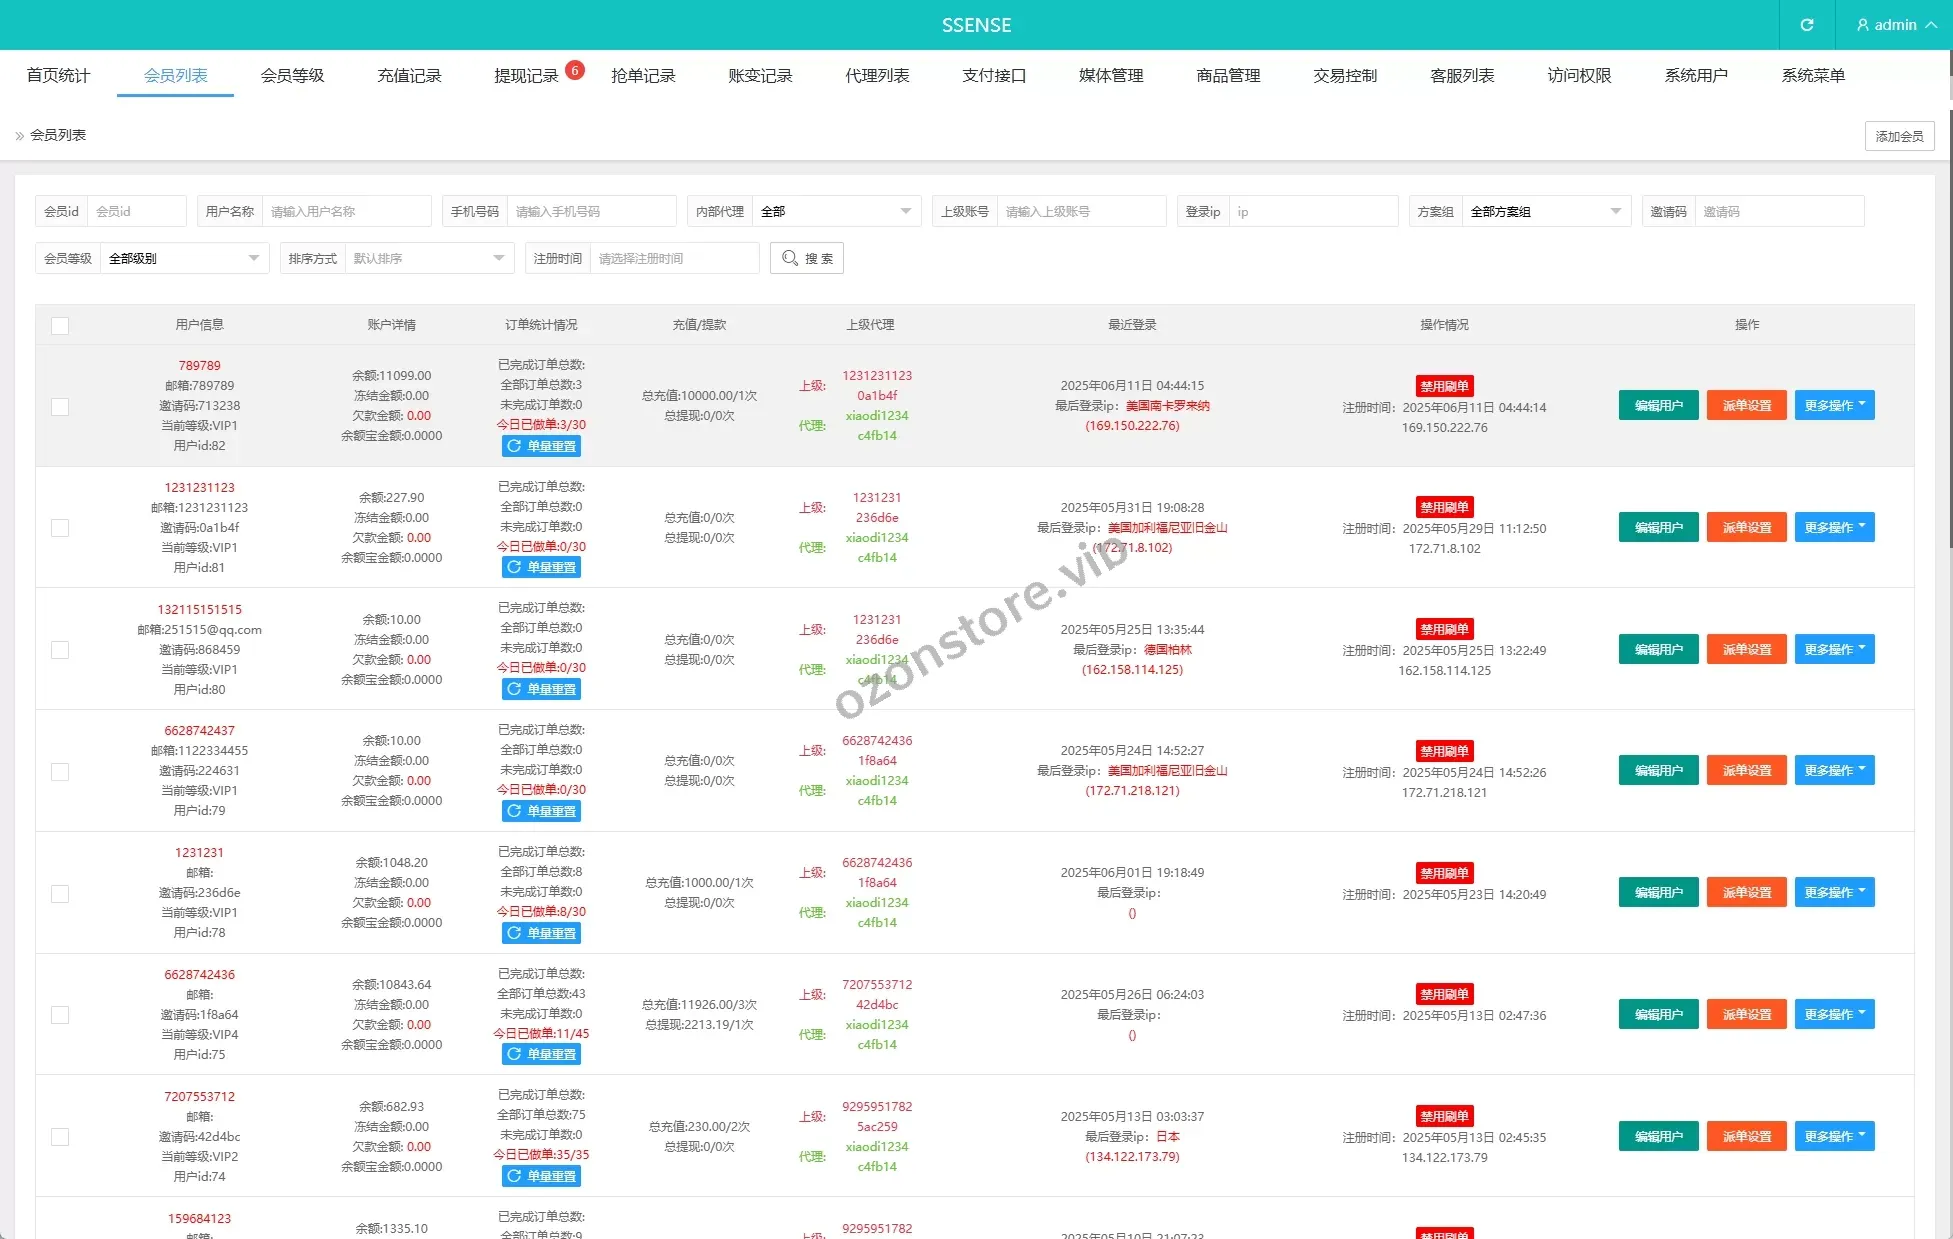
Task: Click the 用户名称 input field
Action: click(345, 211)
